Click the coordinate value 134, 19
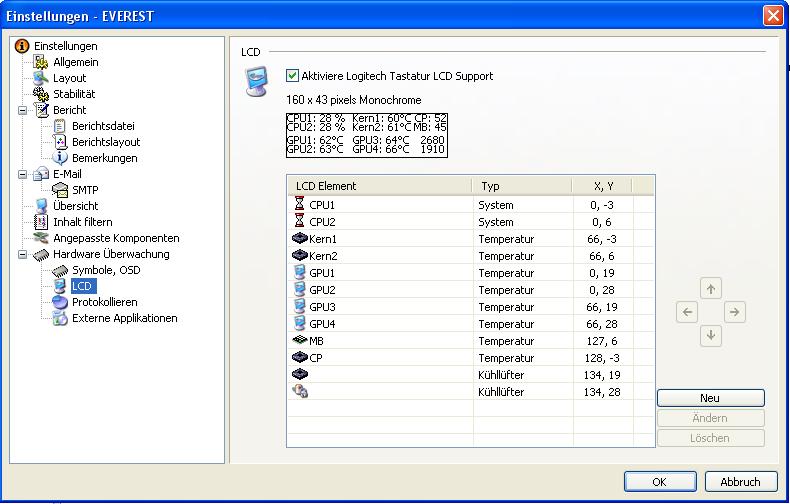The image size is (790, 504). [x=602, y=375]
